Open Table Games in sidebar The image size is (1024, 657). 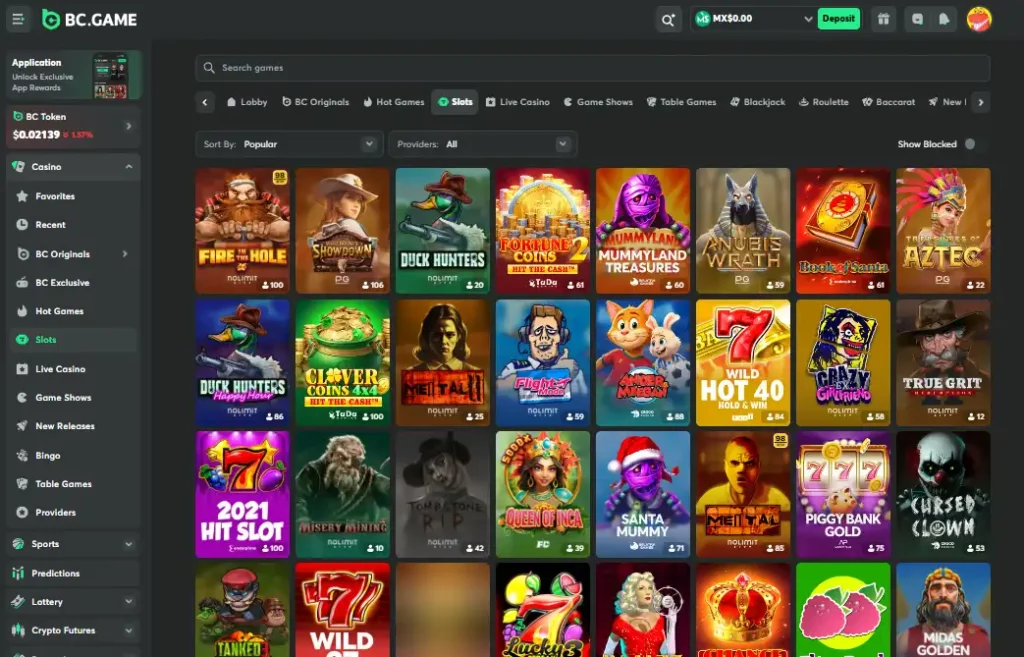[x=73, y=484]
